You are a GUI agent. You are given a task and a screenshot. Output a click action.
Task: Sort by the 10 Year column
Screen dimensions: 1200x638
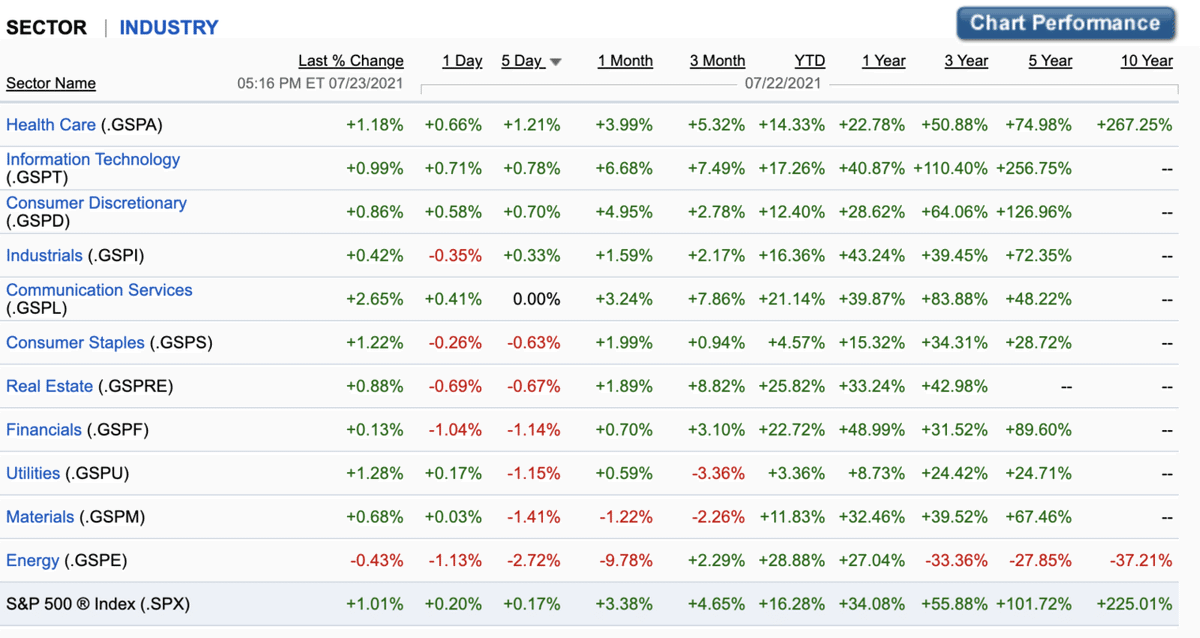click(x=1146, y=61)
